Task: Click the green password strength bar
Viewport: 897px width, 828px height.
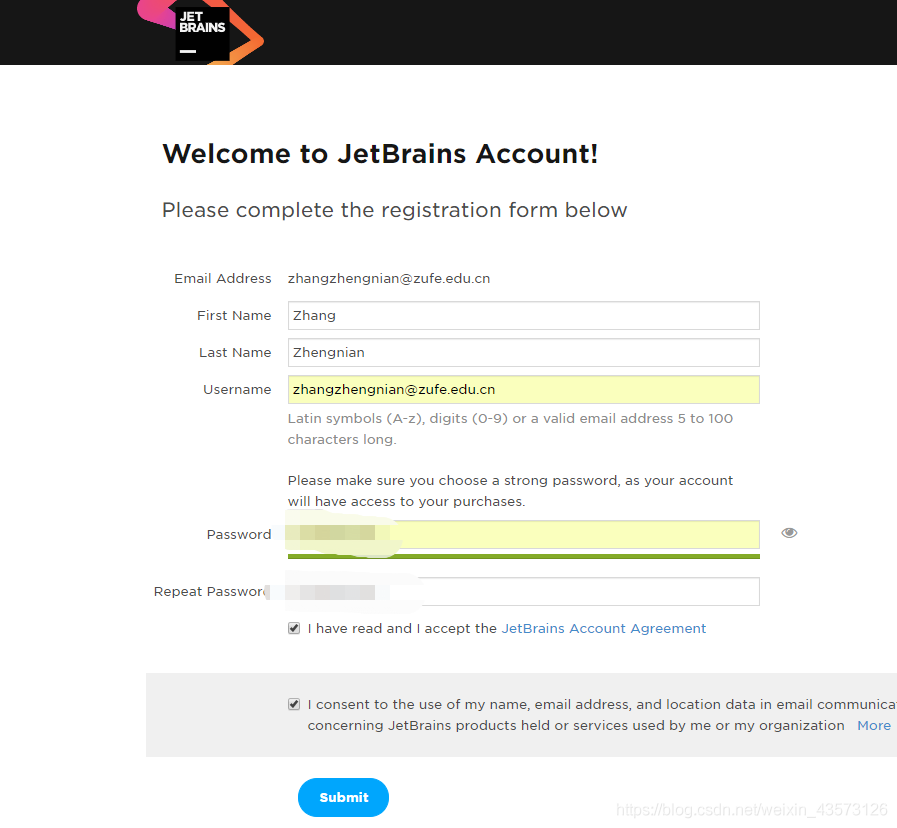Action: click(523, 556)
